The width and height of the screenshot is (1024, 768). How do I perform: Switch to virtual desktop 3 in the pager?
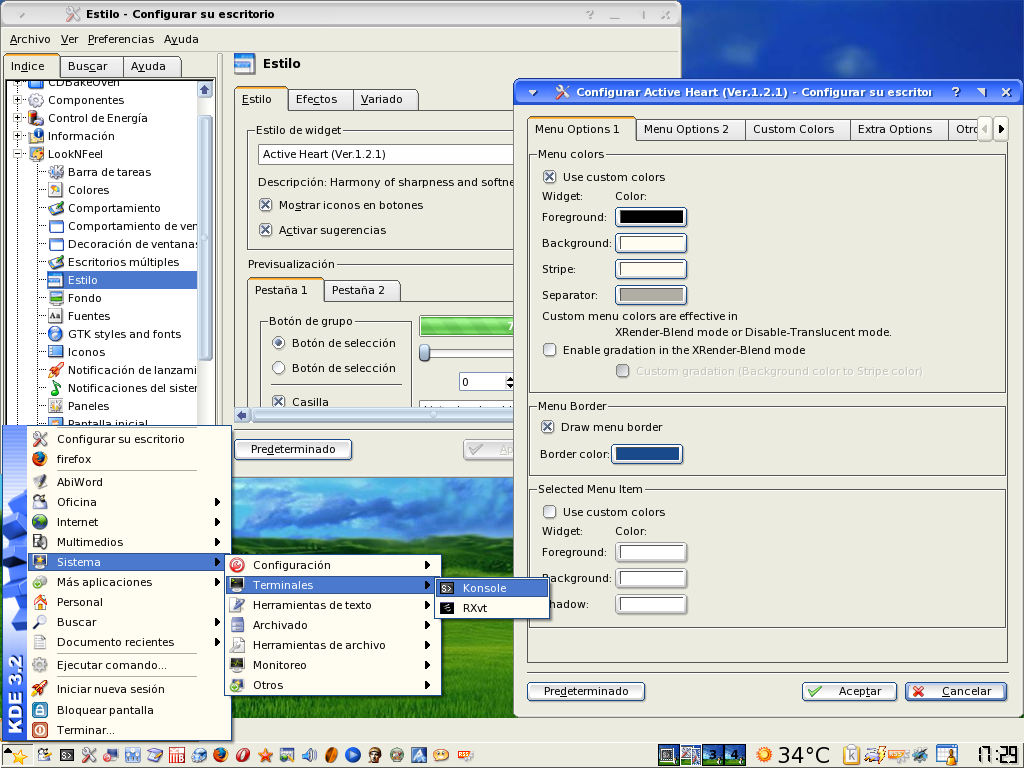712,755
